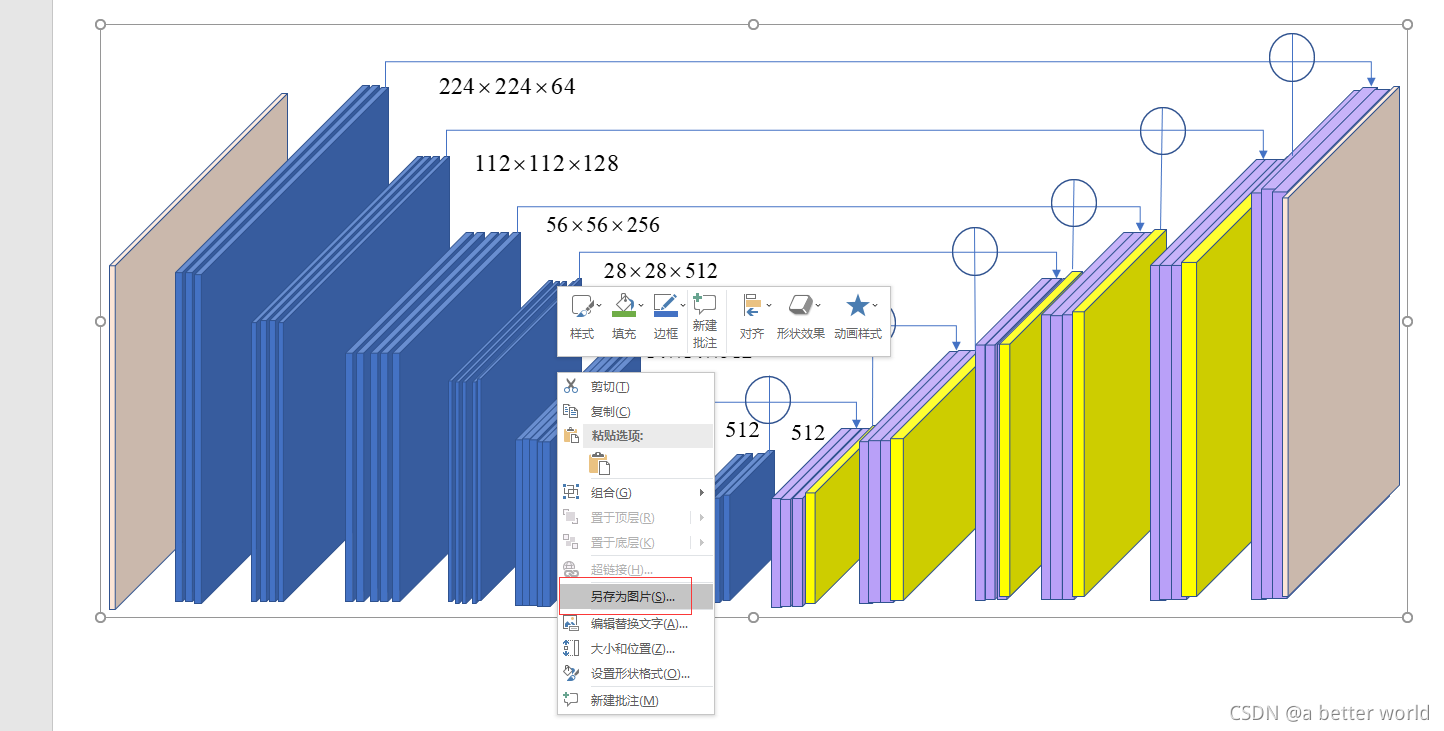Select the 224×224×64 text label
The width and height of the screenshot is (1444, 731).
tap(507, 87)
